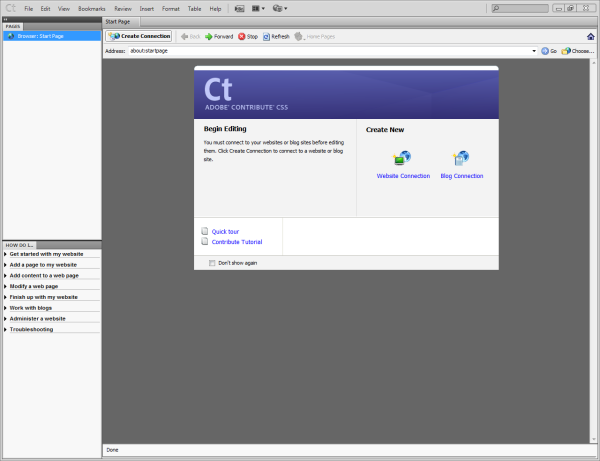This screenshot has height=461, width=600.
Task: Select Browser: Start Page in Pages panel
Action: pos(52,36)
